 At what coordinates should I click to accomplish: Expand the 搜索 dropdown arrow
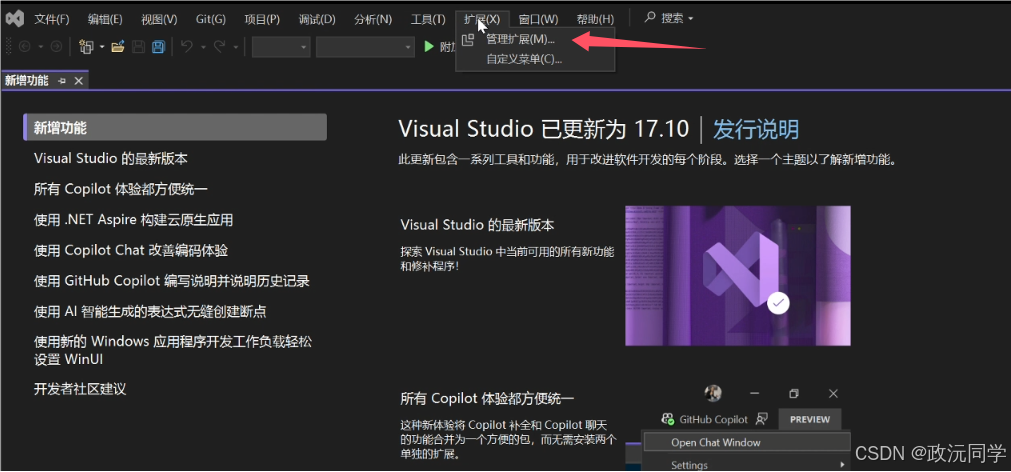(691, 19)
